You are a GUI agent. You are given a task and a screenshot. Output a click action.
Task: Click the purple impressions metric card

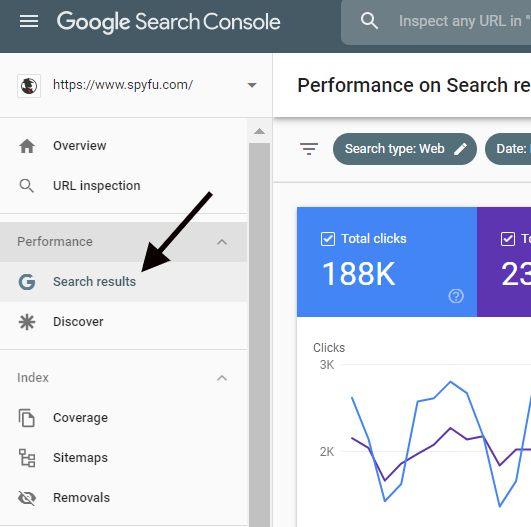504,262
